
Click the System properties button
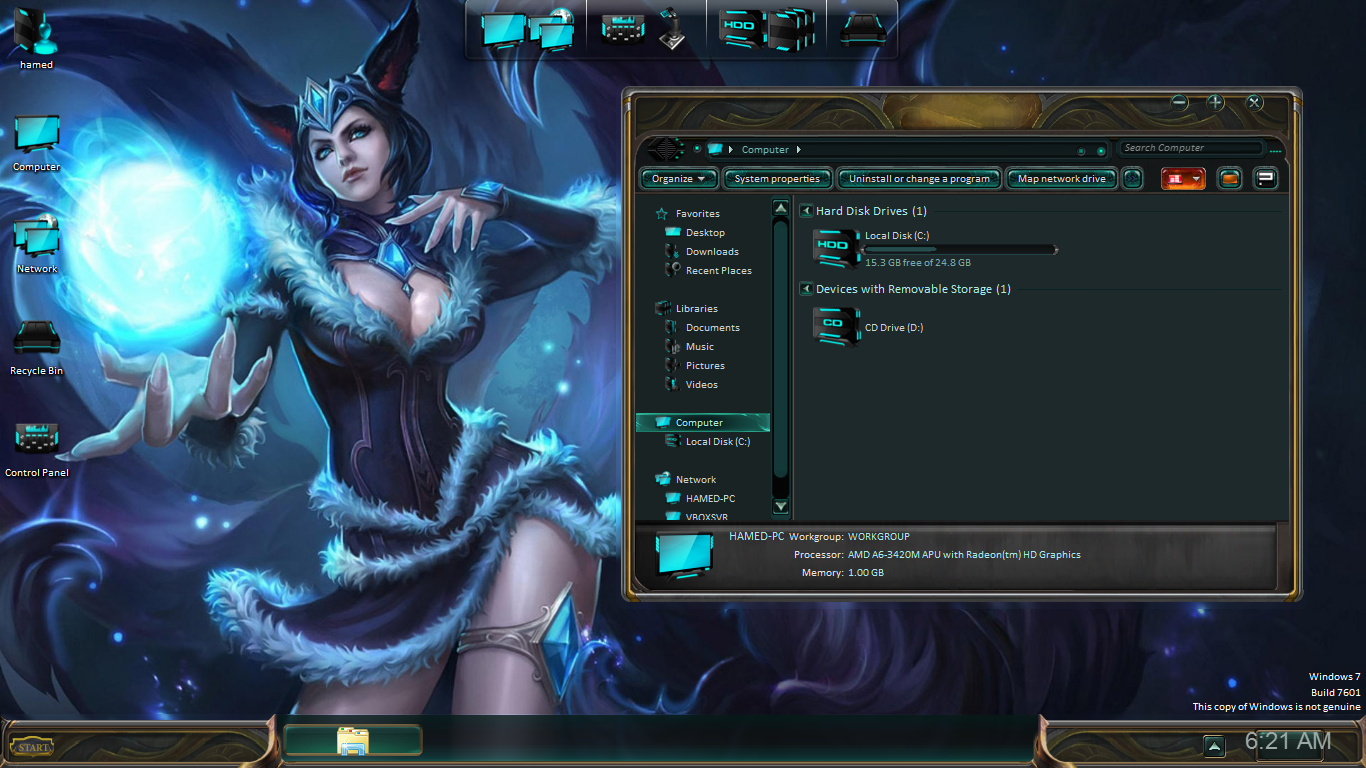[x=777, y=179]
